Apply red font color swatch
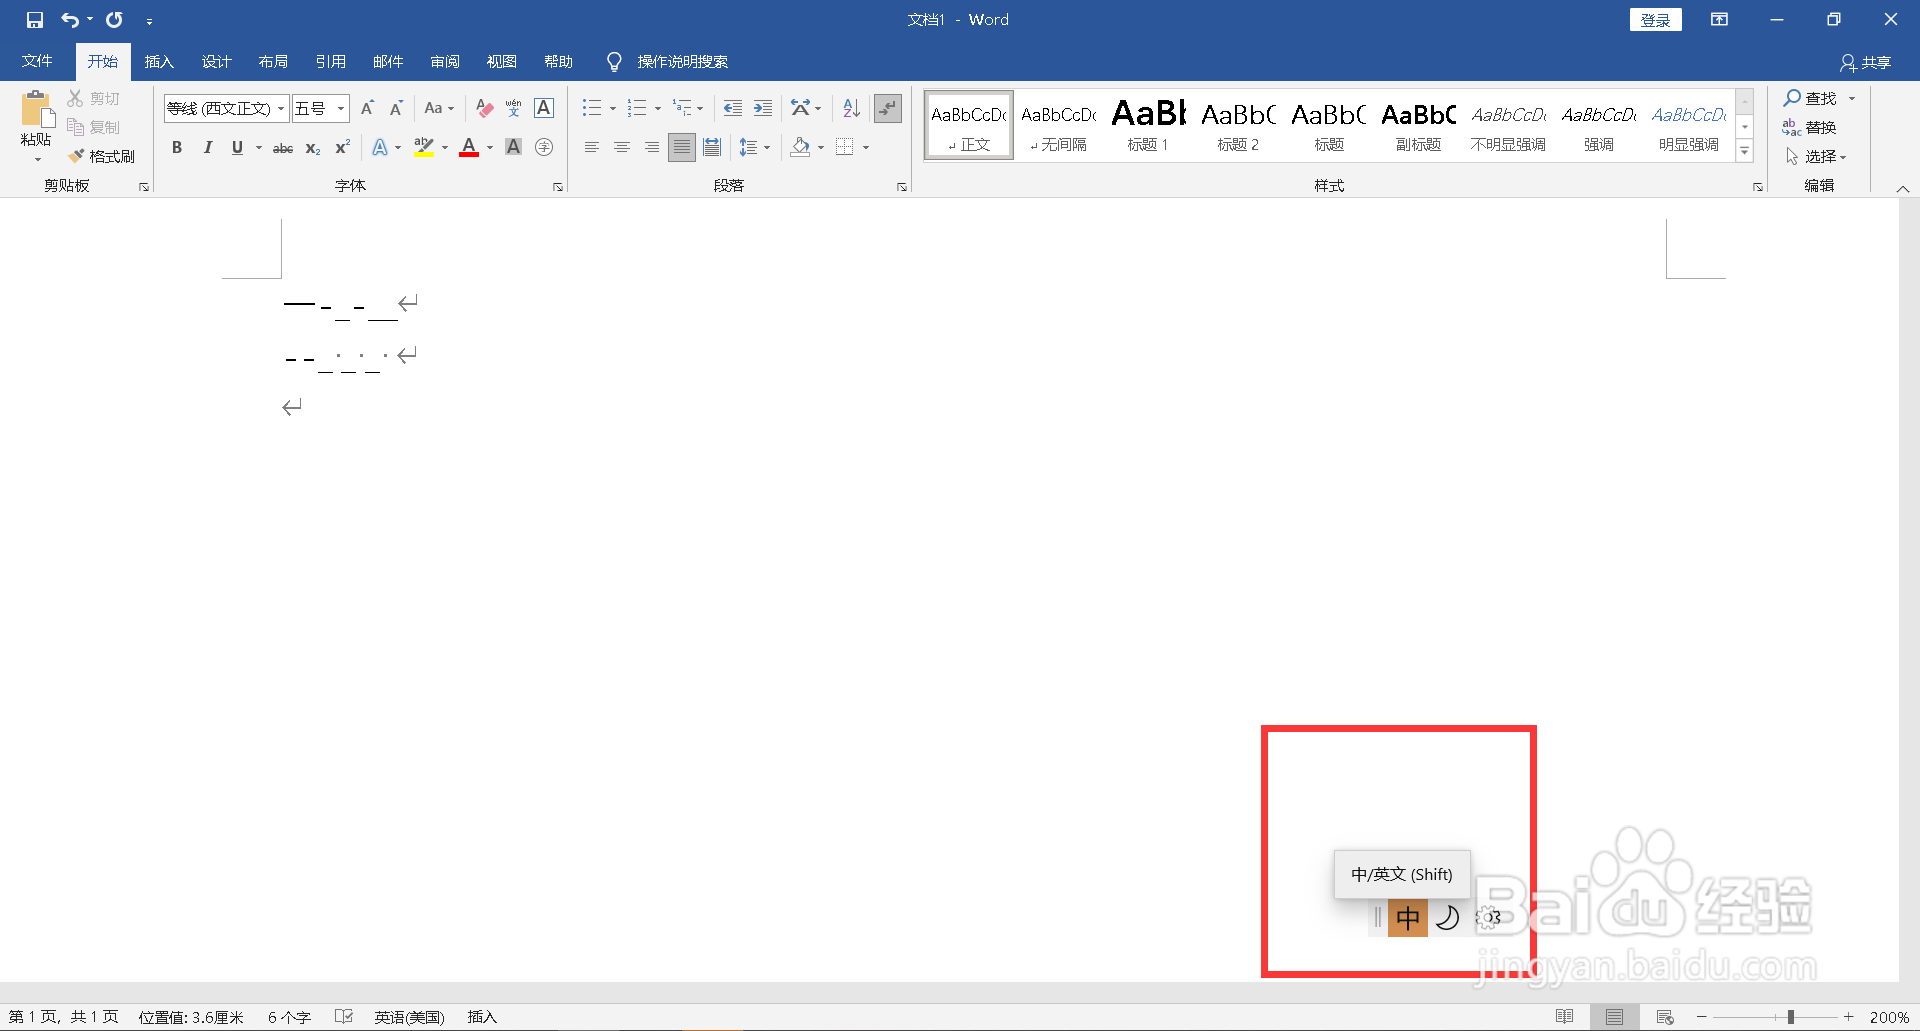This screenshot has width=1920, height=1031. (468, 148)
